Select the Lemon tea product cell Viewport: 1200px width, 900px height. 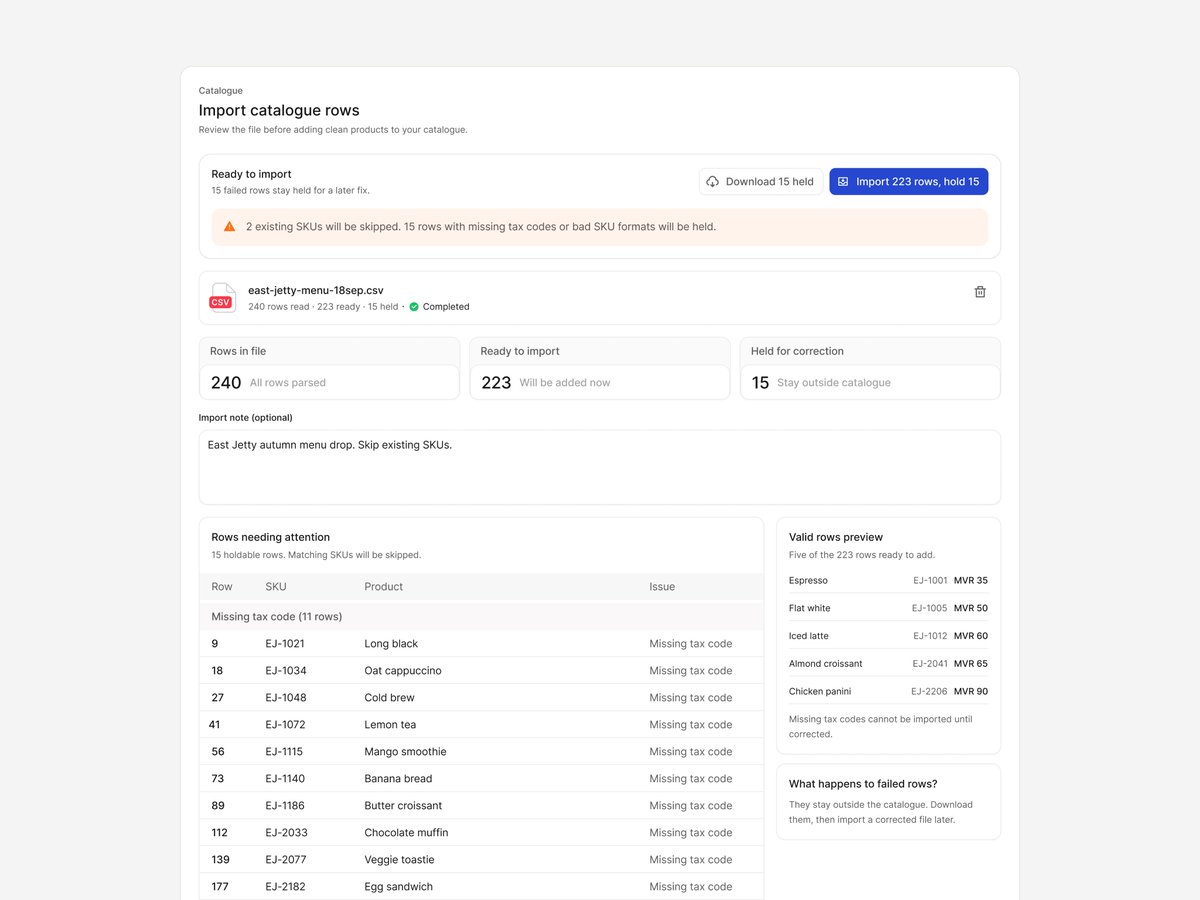pos(390,725)
